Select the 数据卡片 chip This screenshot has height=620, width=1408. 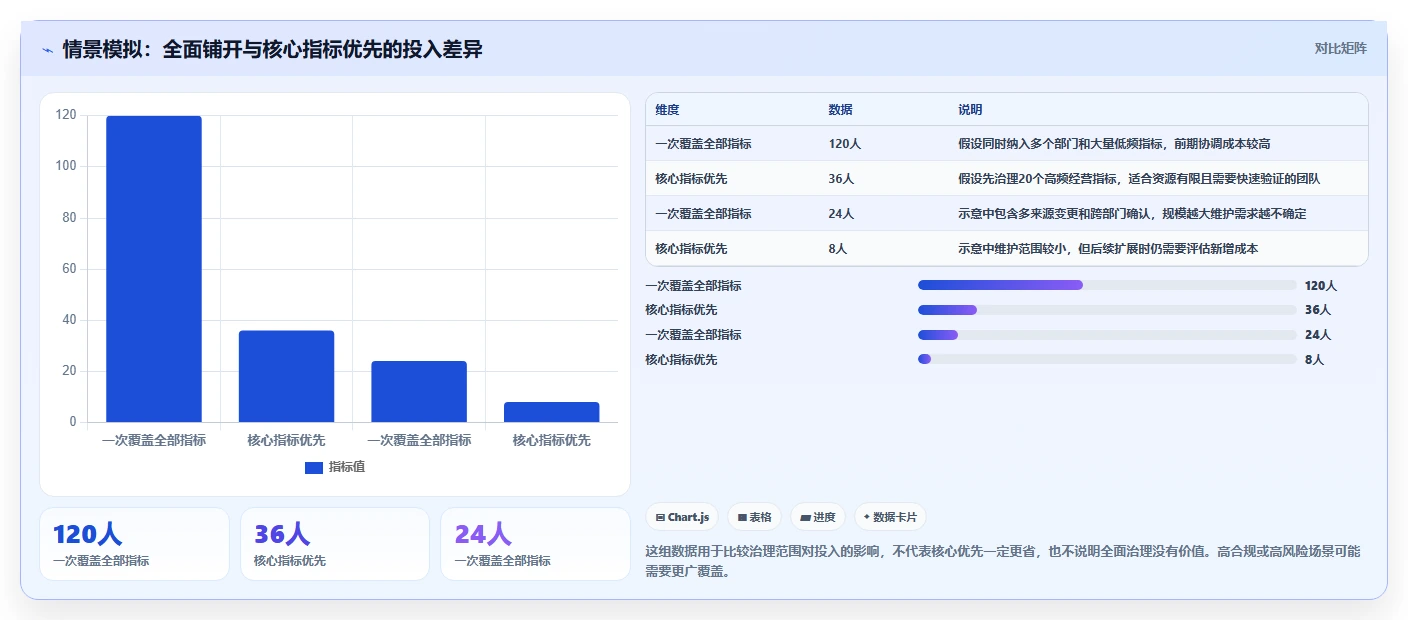[890, 517]
